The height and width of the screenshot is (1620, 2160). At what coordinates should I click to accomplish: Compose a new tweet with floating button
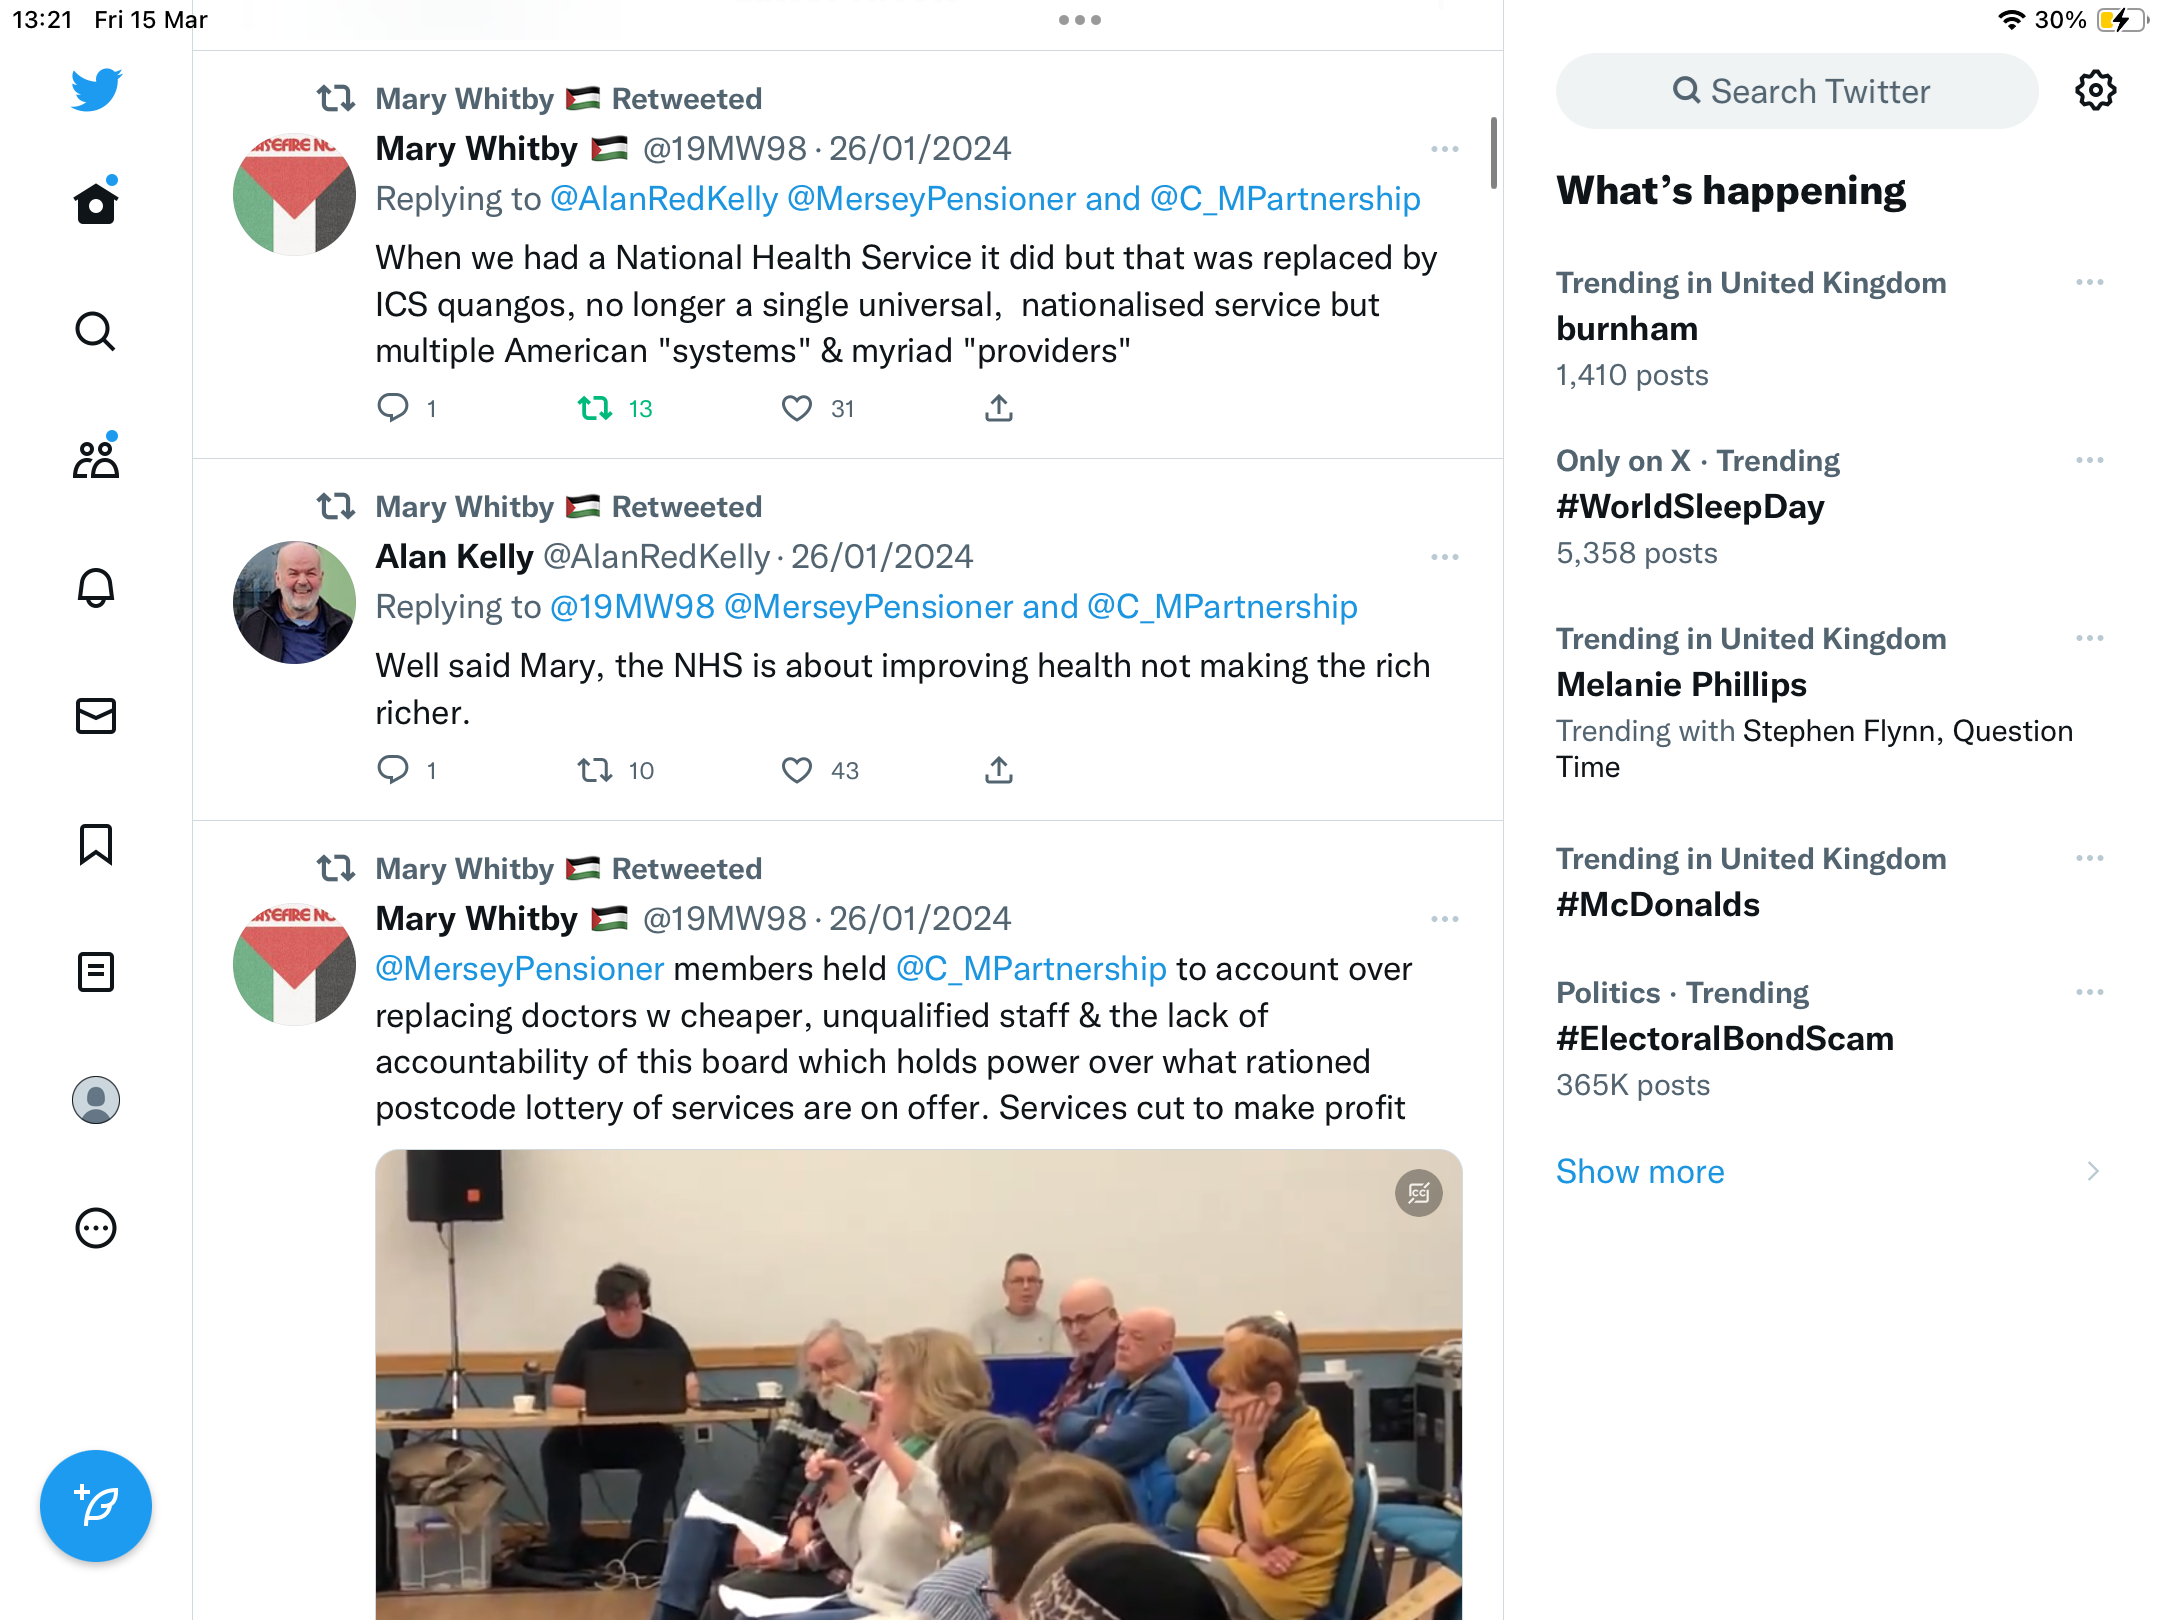(96, 1505)
